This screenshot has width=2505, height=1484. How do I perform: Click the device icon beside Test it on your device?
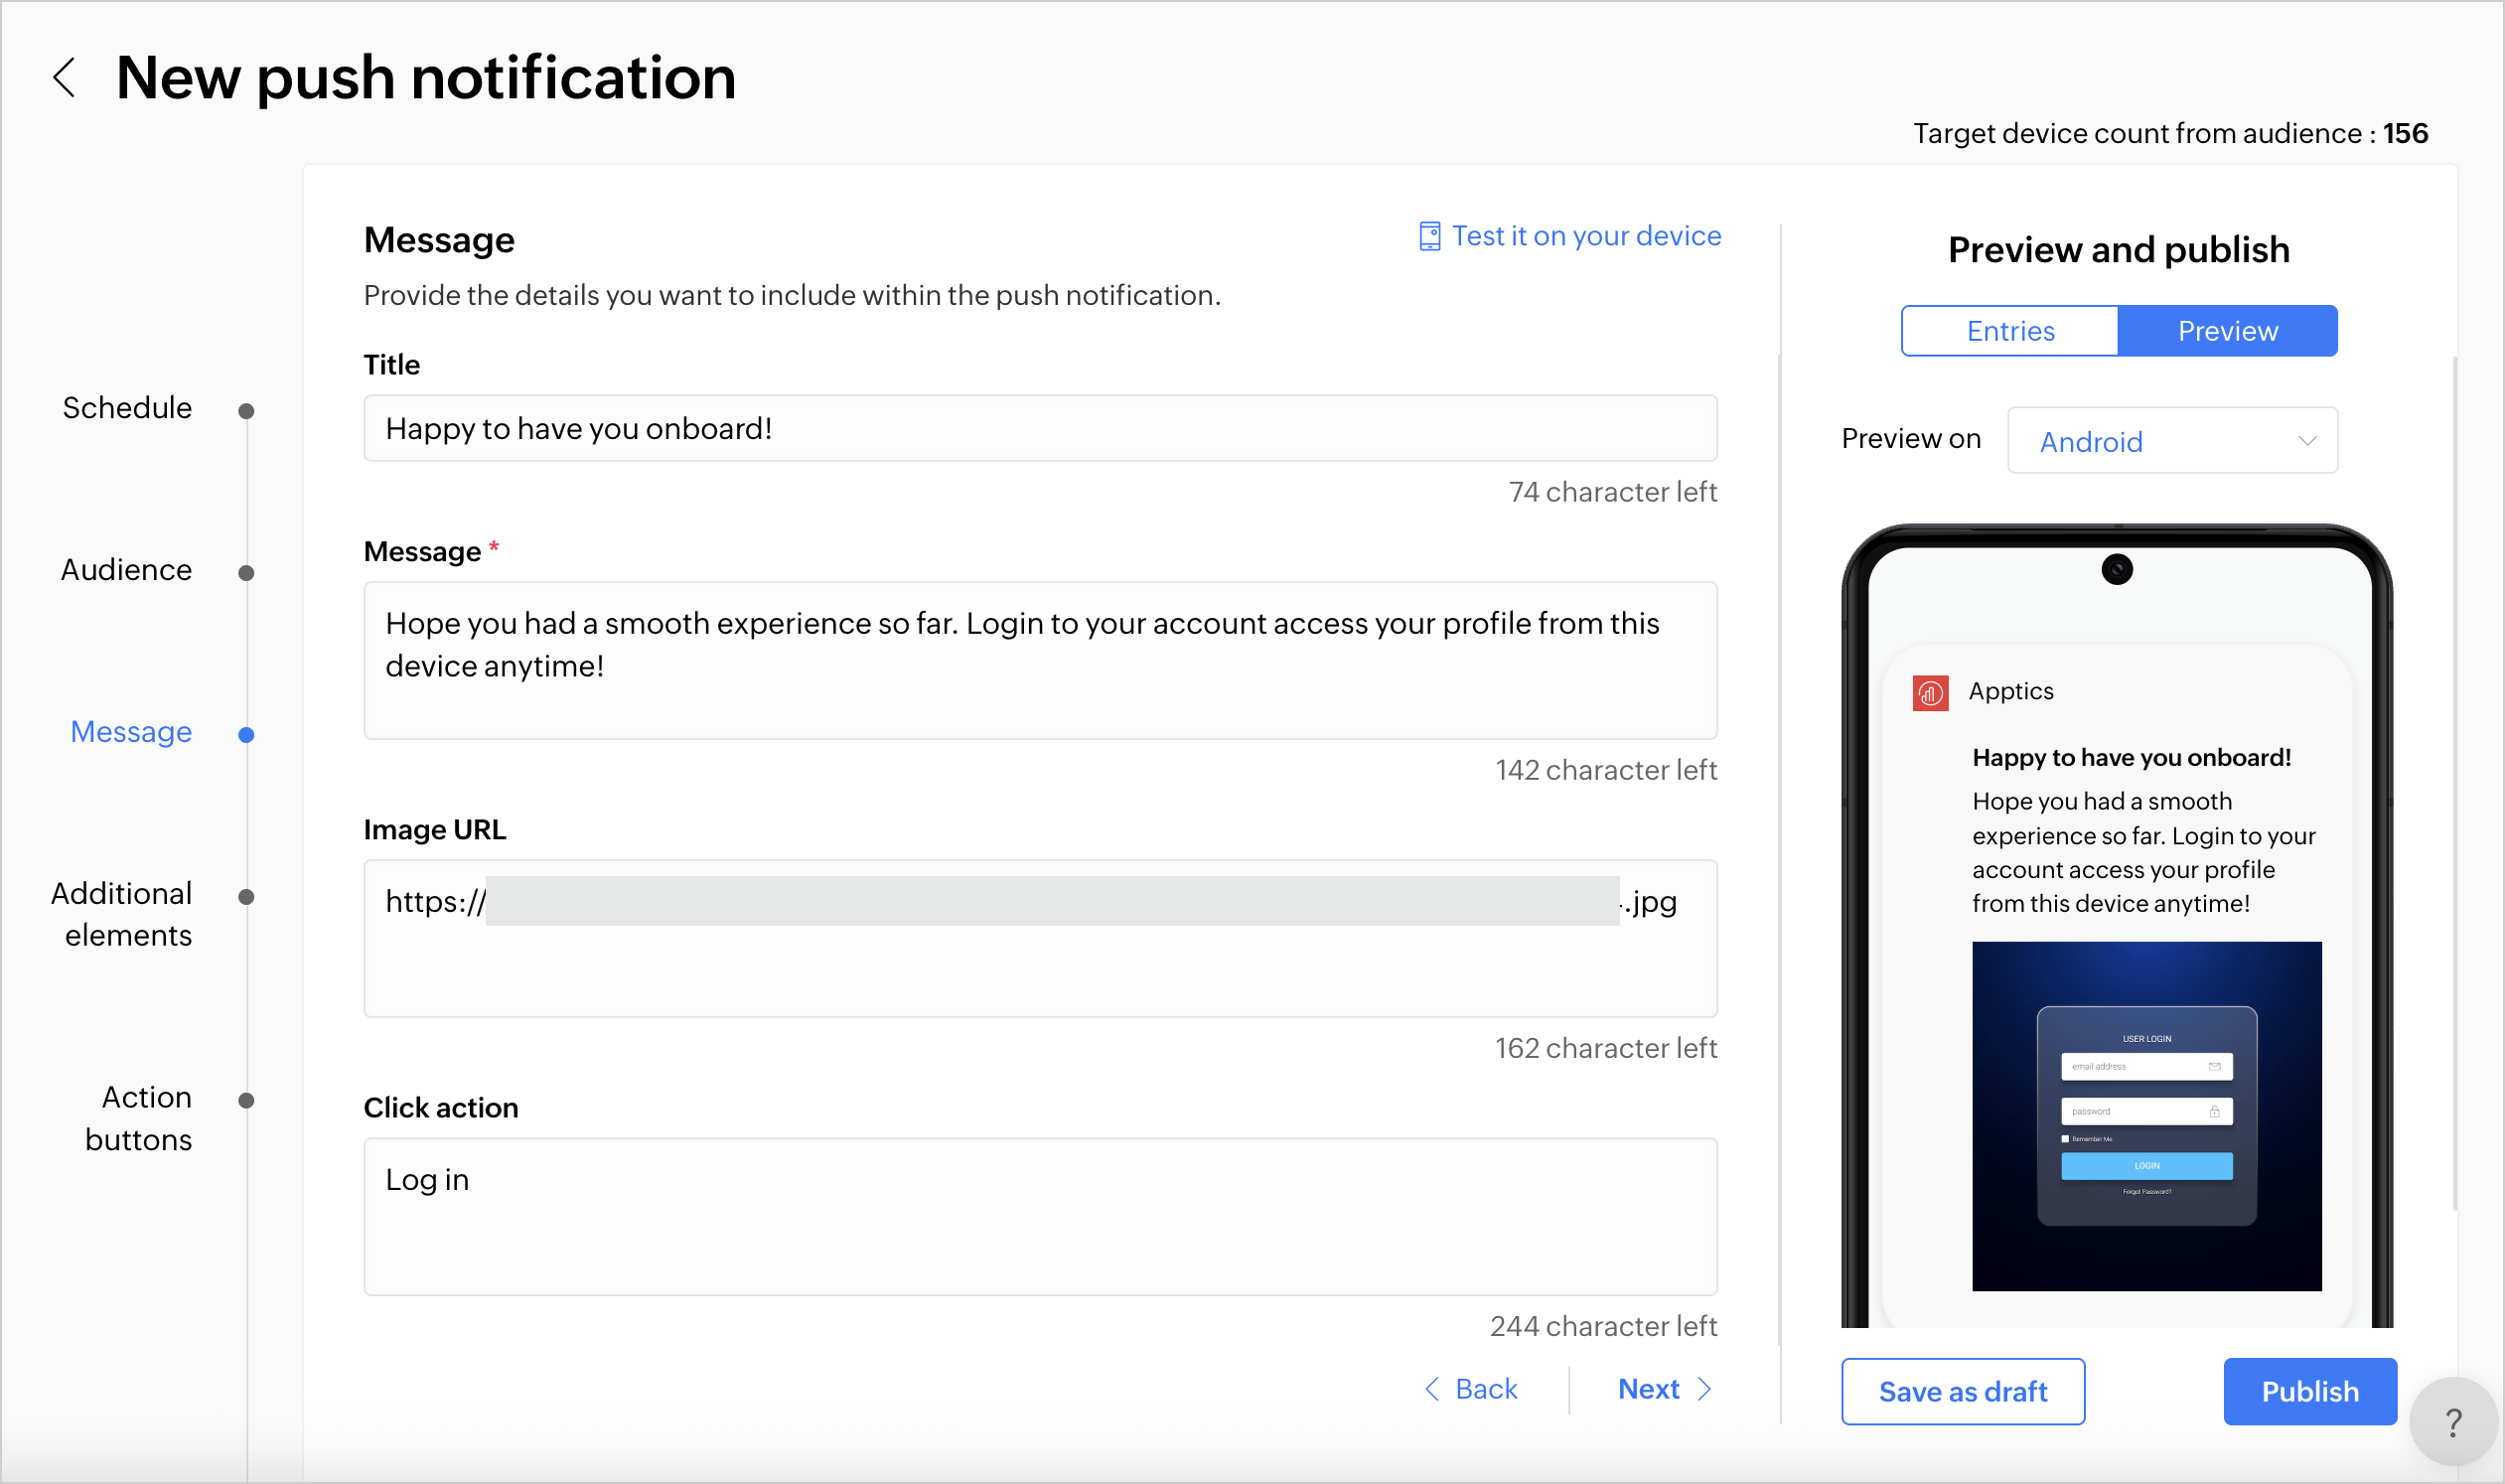click(x=1430, y=237)
